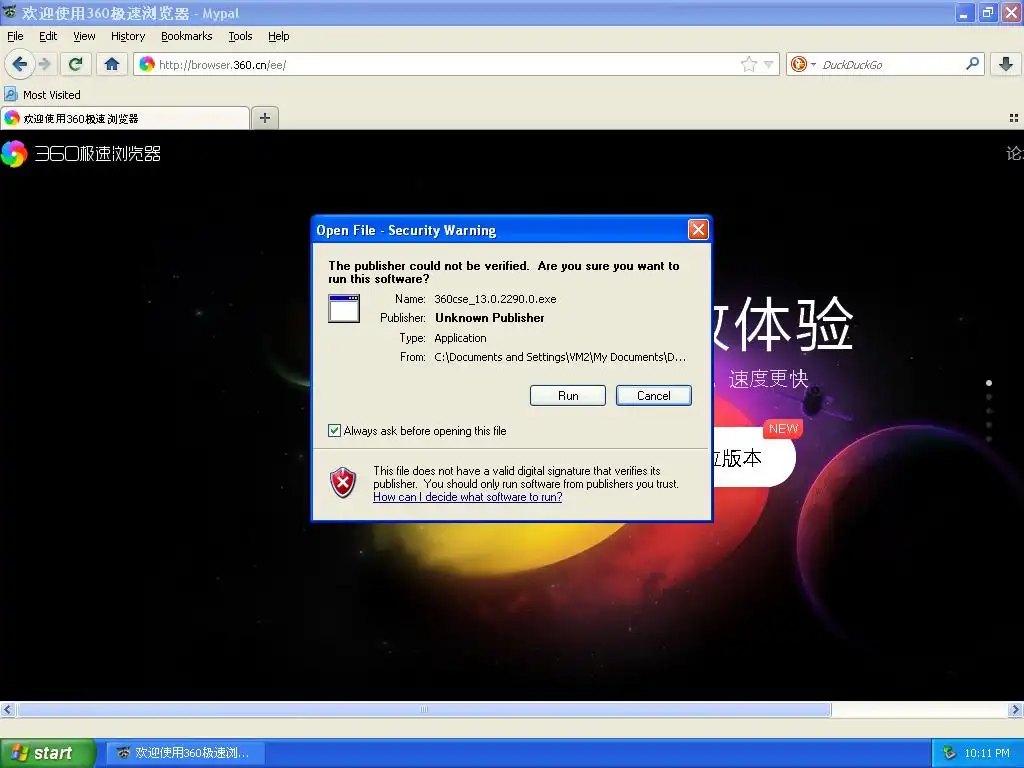Reload the page with the refresh icon

pos(75,64)
